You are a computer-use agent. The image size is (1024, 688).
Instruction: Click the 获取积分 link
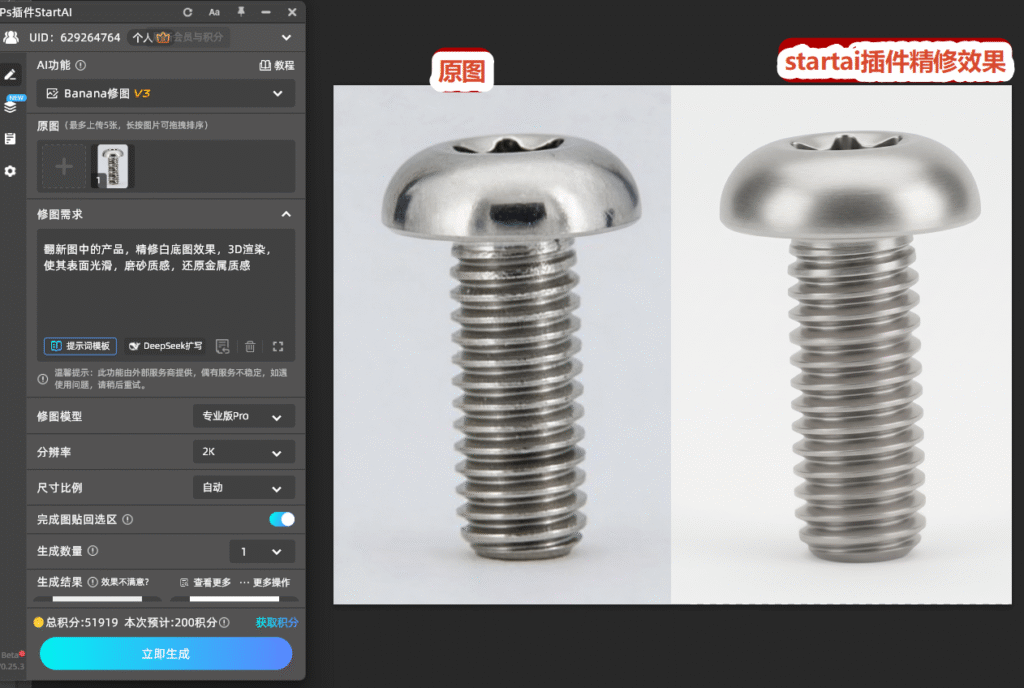click(x=277, y=623)
